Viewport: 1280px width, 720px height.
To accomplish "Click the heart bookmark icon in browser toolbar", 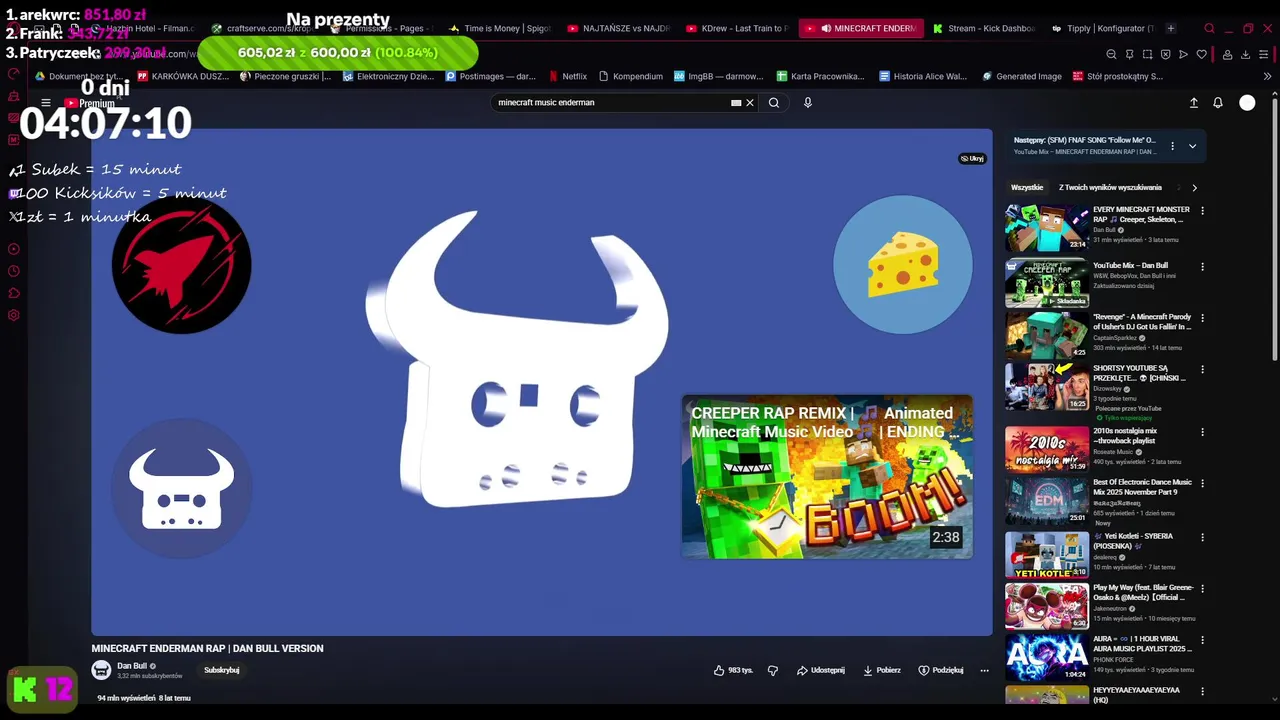I will pos(1201,54).
